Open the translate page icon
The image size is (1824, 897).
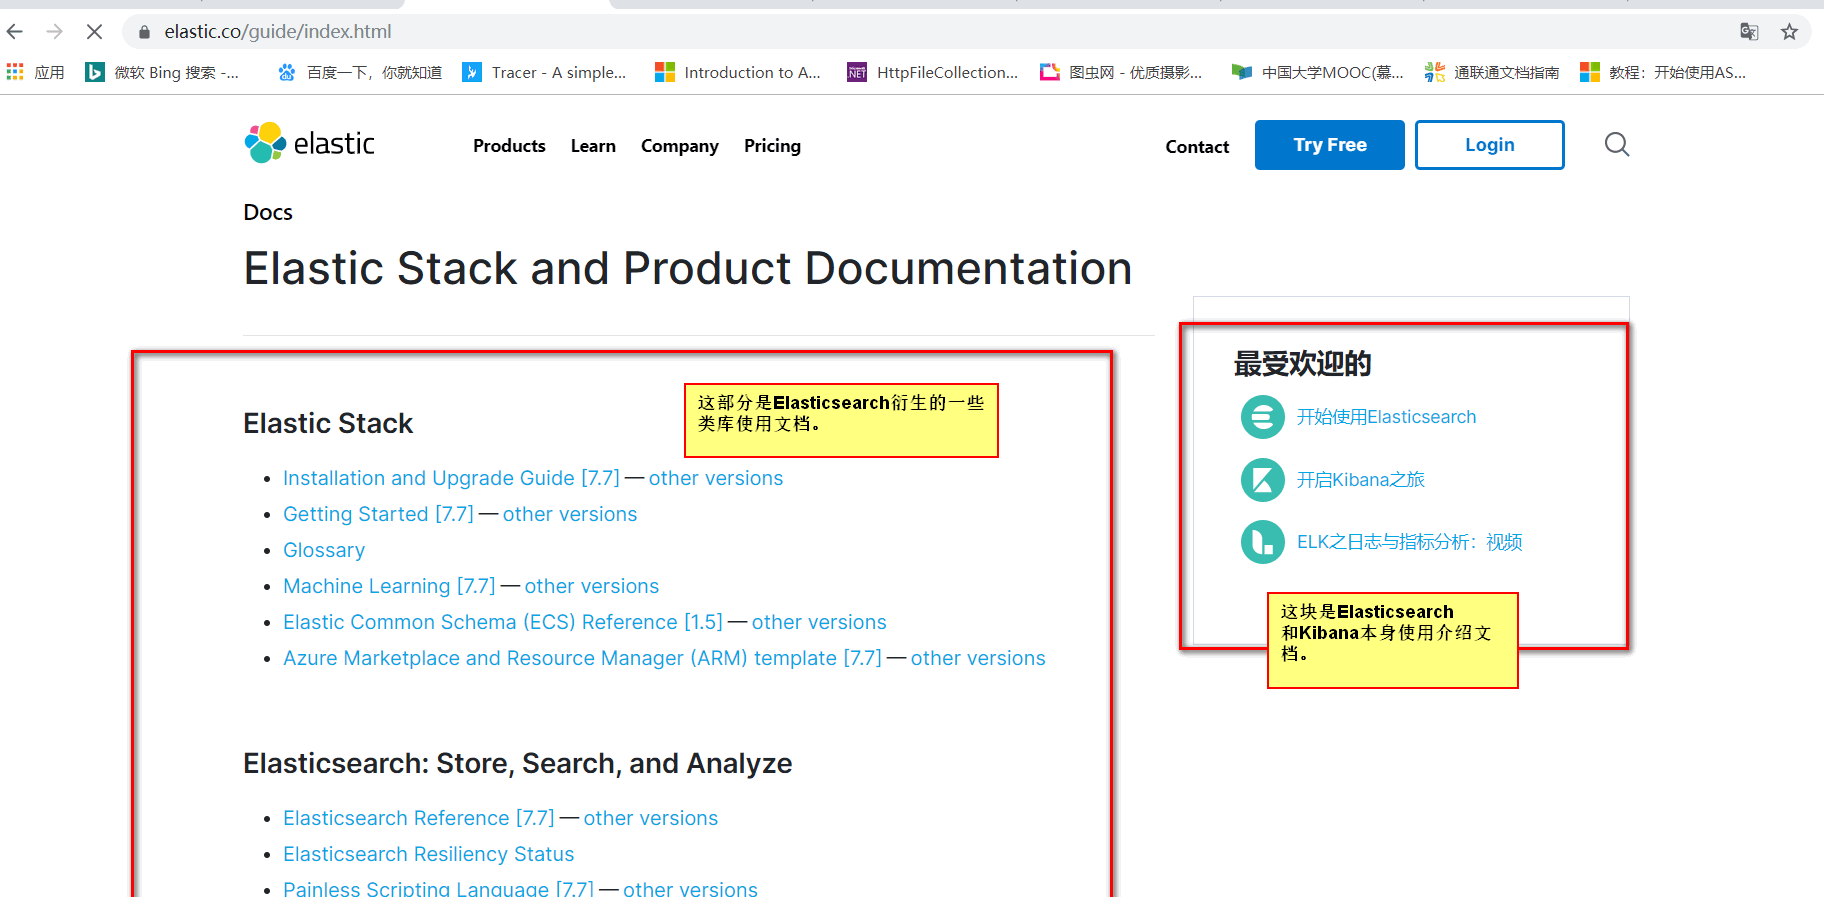point(1749,32)
